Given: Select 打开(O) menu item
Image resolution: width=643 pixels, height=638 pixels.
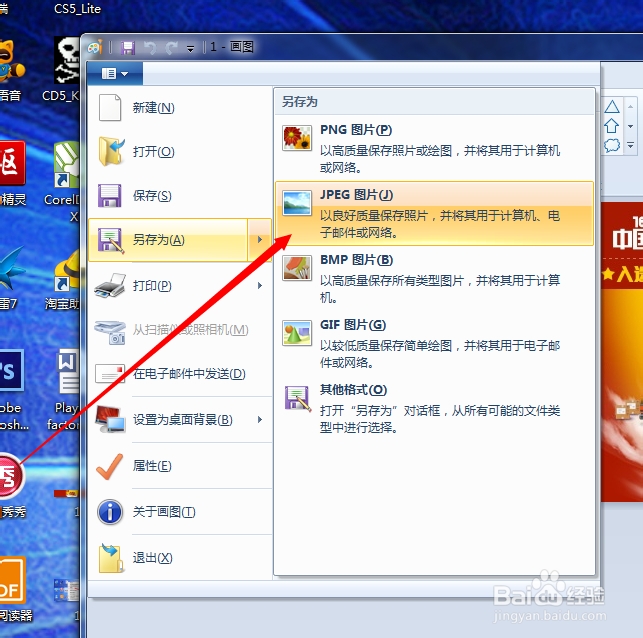Looking at the screenshot, I should click(x=180, y=152).
